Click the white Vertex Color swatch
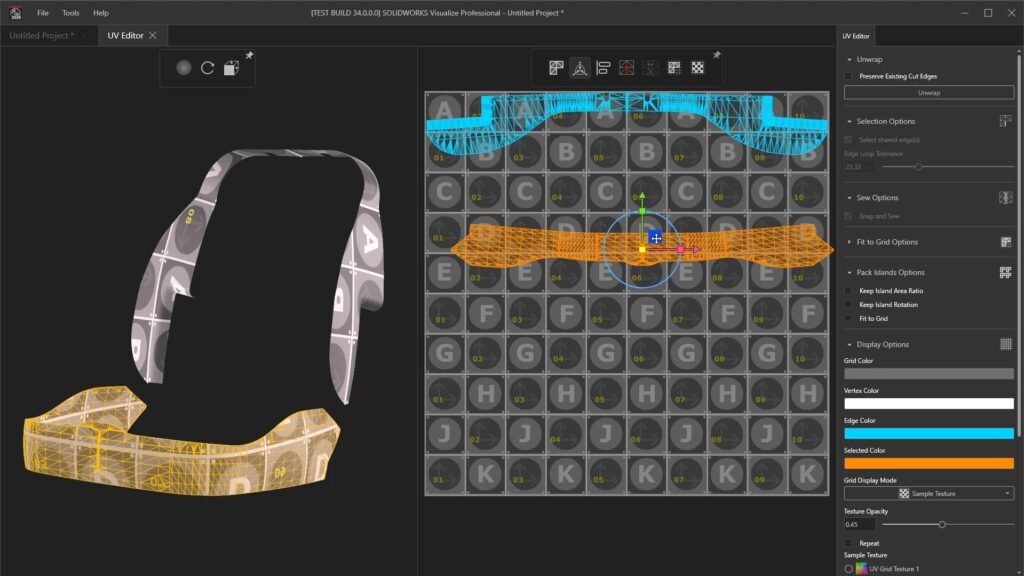The height and width of the screenshot is (576, 1024). 929,404
